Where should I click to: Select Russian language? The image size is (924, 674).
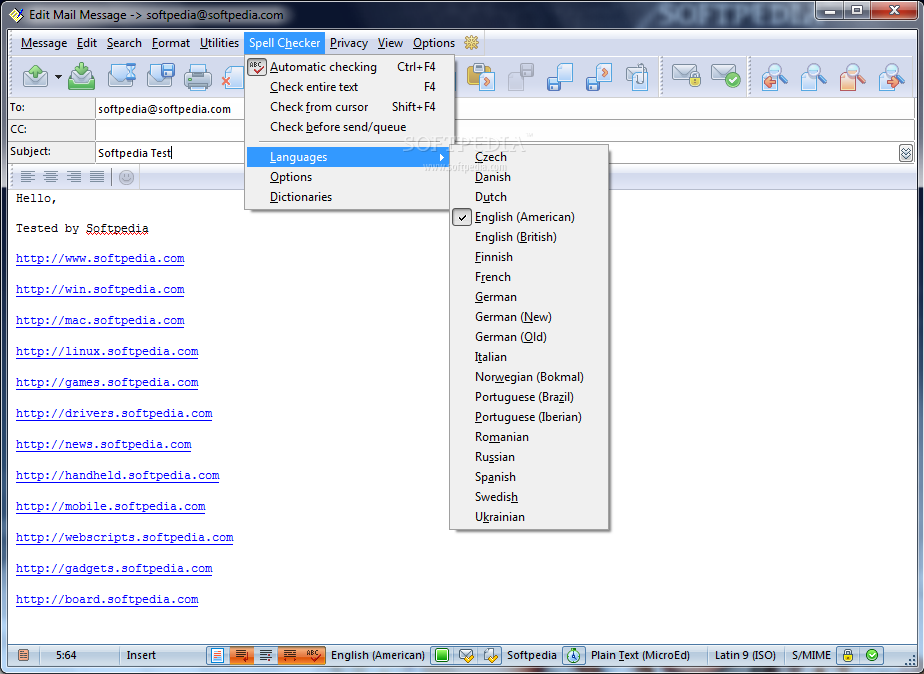point(529,457)
